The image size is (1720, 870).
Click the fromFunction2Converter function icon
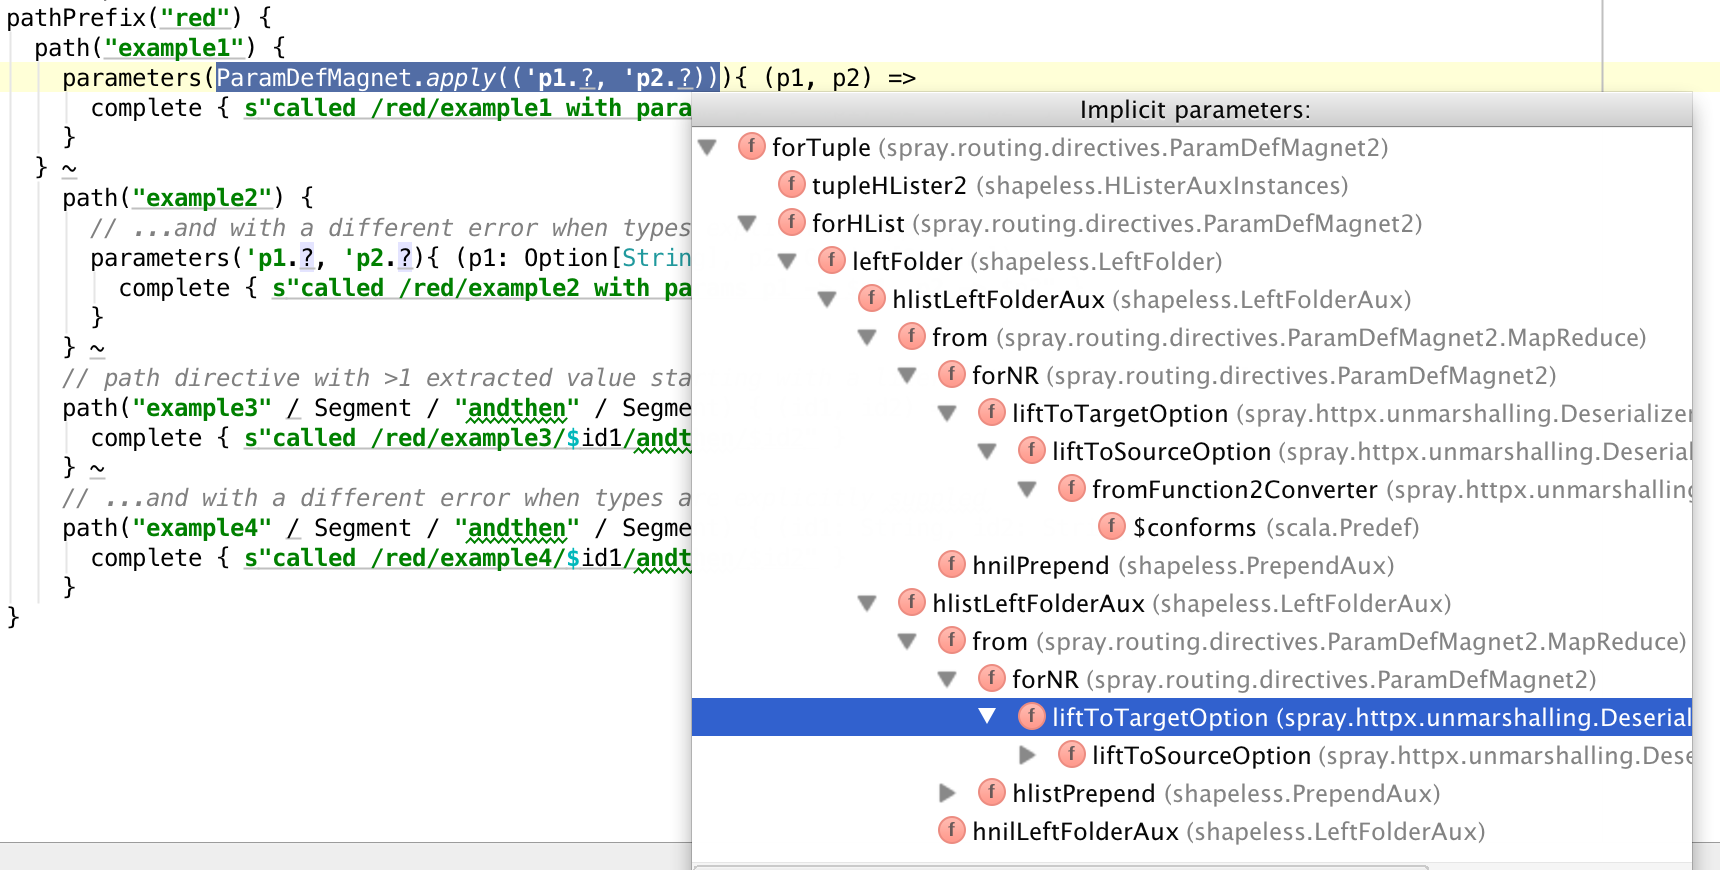(x=1072, y=488)
